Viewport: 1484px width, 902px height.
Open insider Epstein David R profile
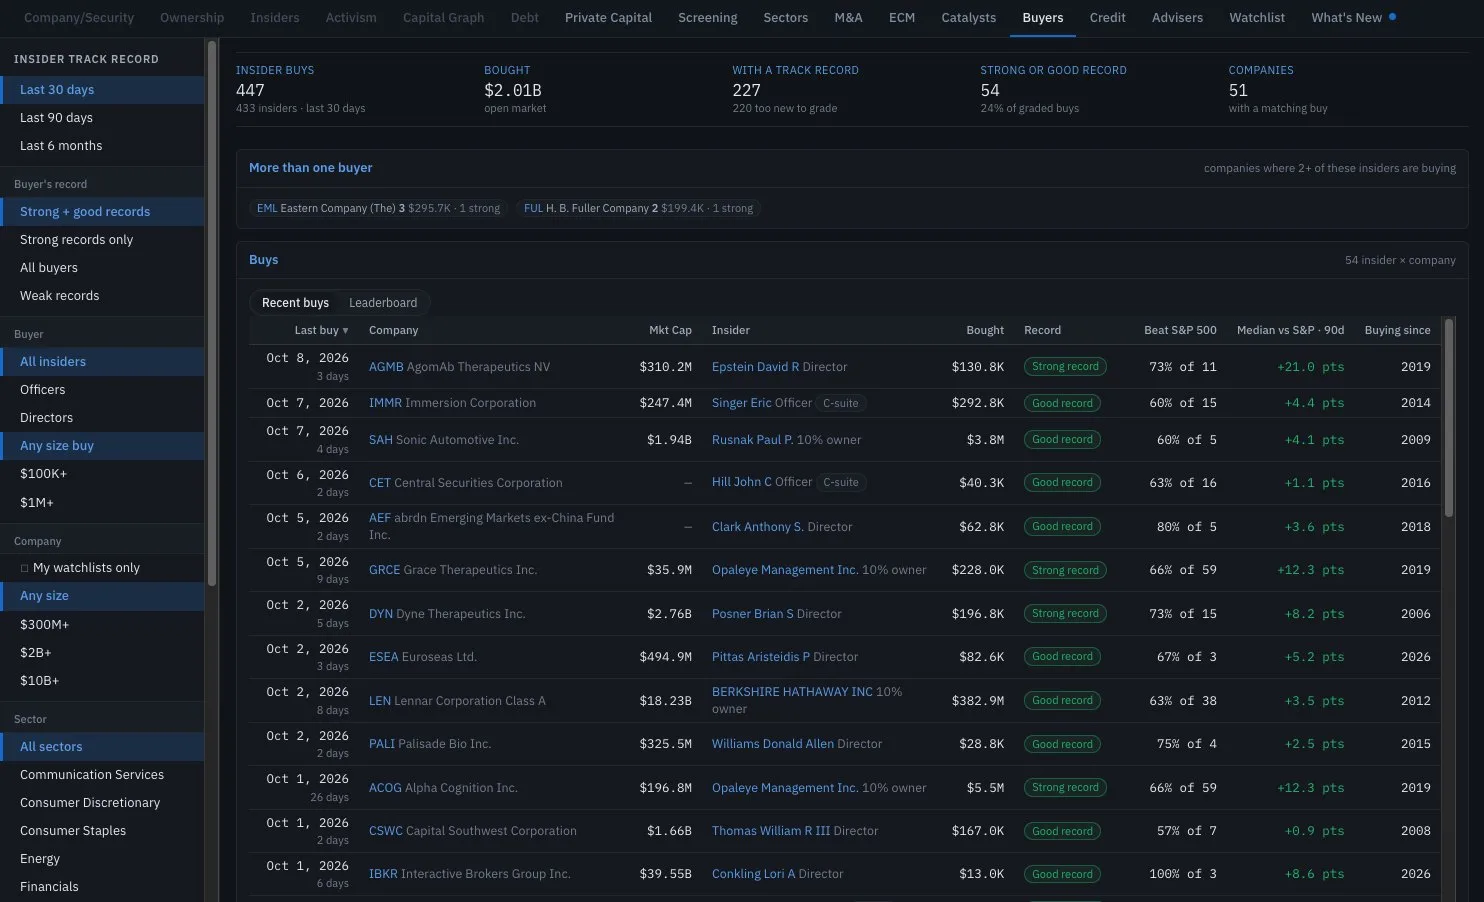coord(755,367)
